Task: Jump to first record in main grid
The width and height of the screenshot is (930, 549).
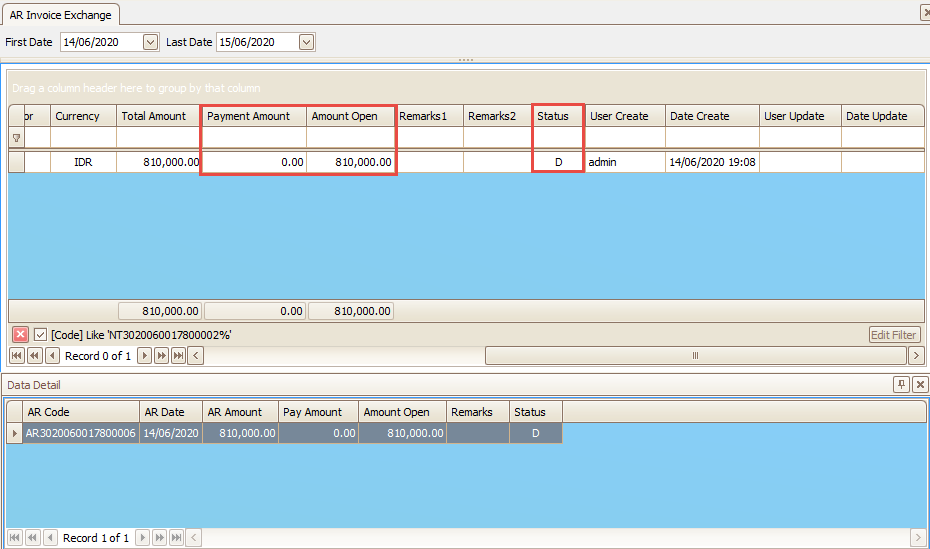Action: coord(17,356)
